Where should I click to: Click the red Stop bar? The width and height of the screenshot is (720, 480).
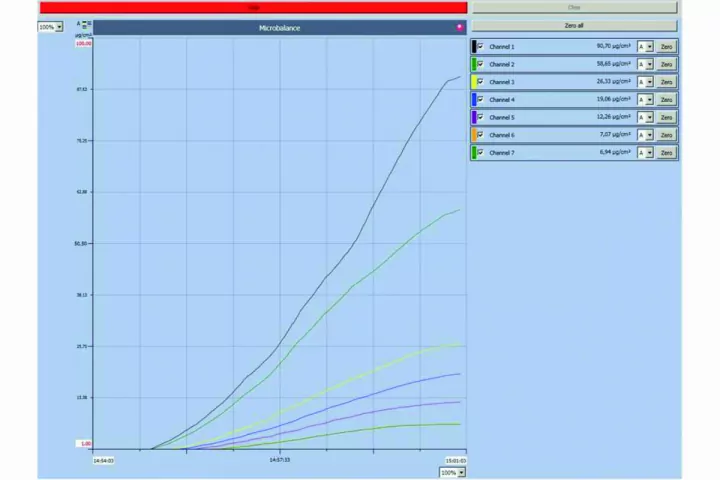point(253,7)
